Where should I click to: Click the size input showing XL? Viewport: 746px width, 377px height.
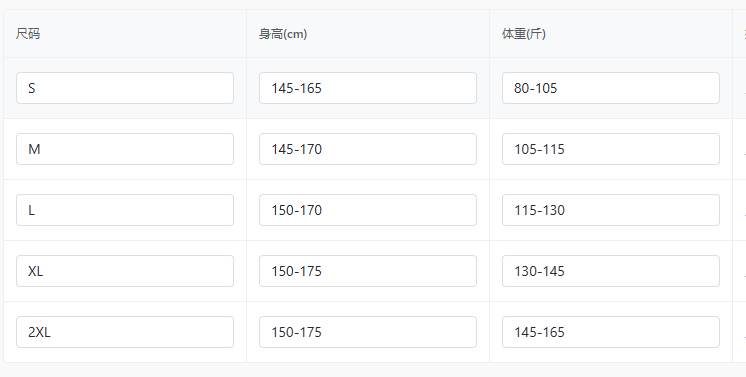125,271
